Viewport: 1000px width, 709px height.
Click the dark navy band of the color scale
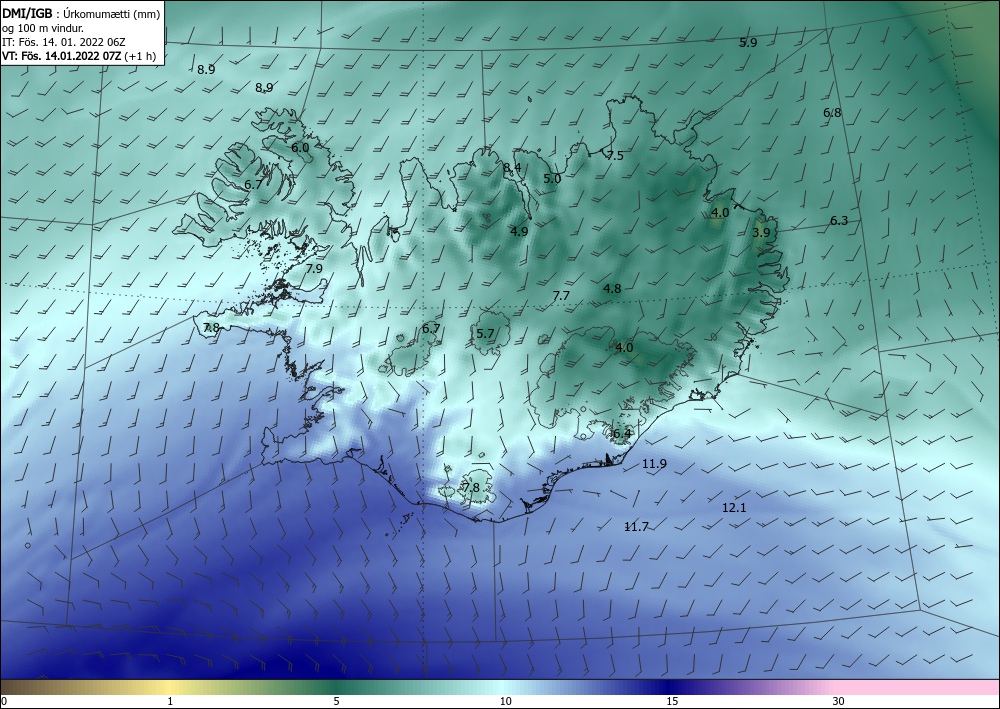click(670, 687)
